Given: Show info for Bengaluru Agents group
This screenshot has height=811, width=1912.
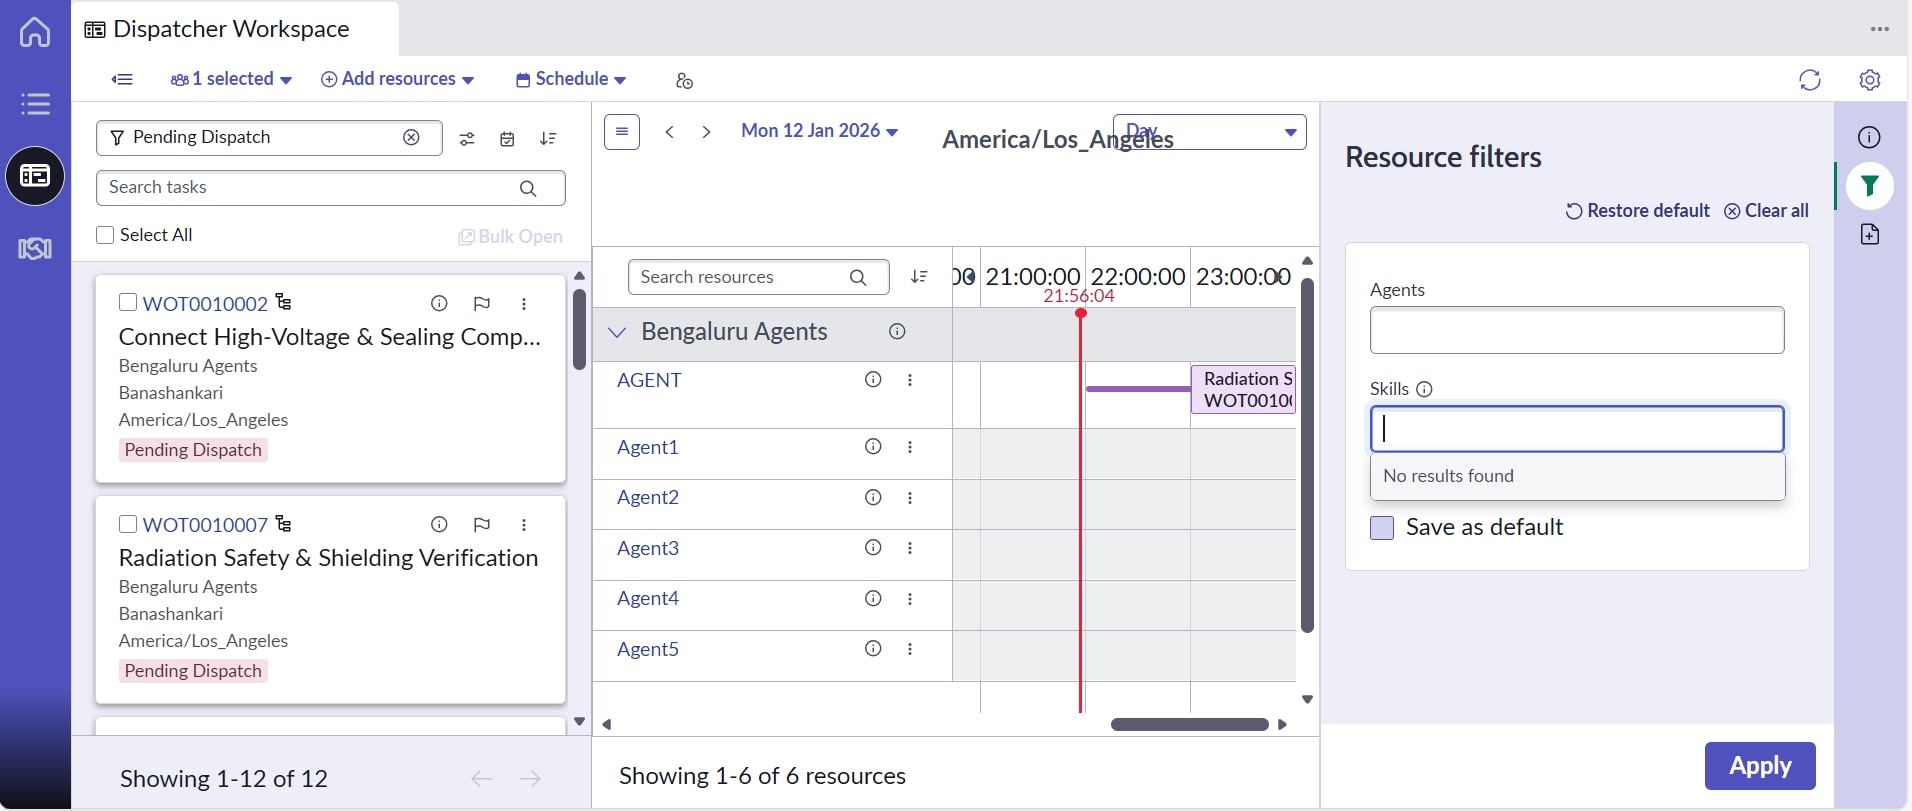Looking at the screenshot, I should tap(897, 332).
